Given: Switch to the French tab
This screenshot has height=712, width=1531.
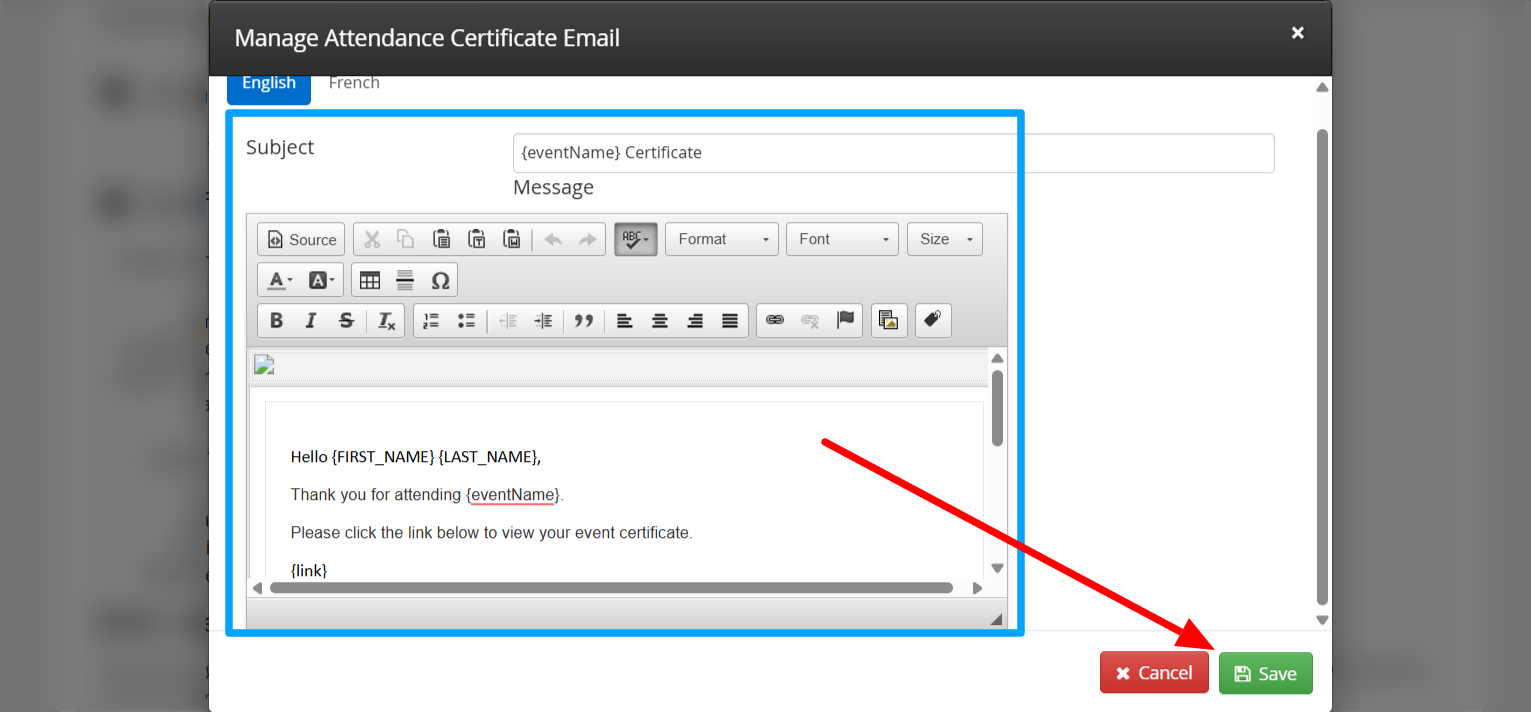Looking at the screenshot, I should [x=354, y=83].
